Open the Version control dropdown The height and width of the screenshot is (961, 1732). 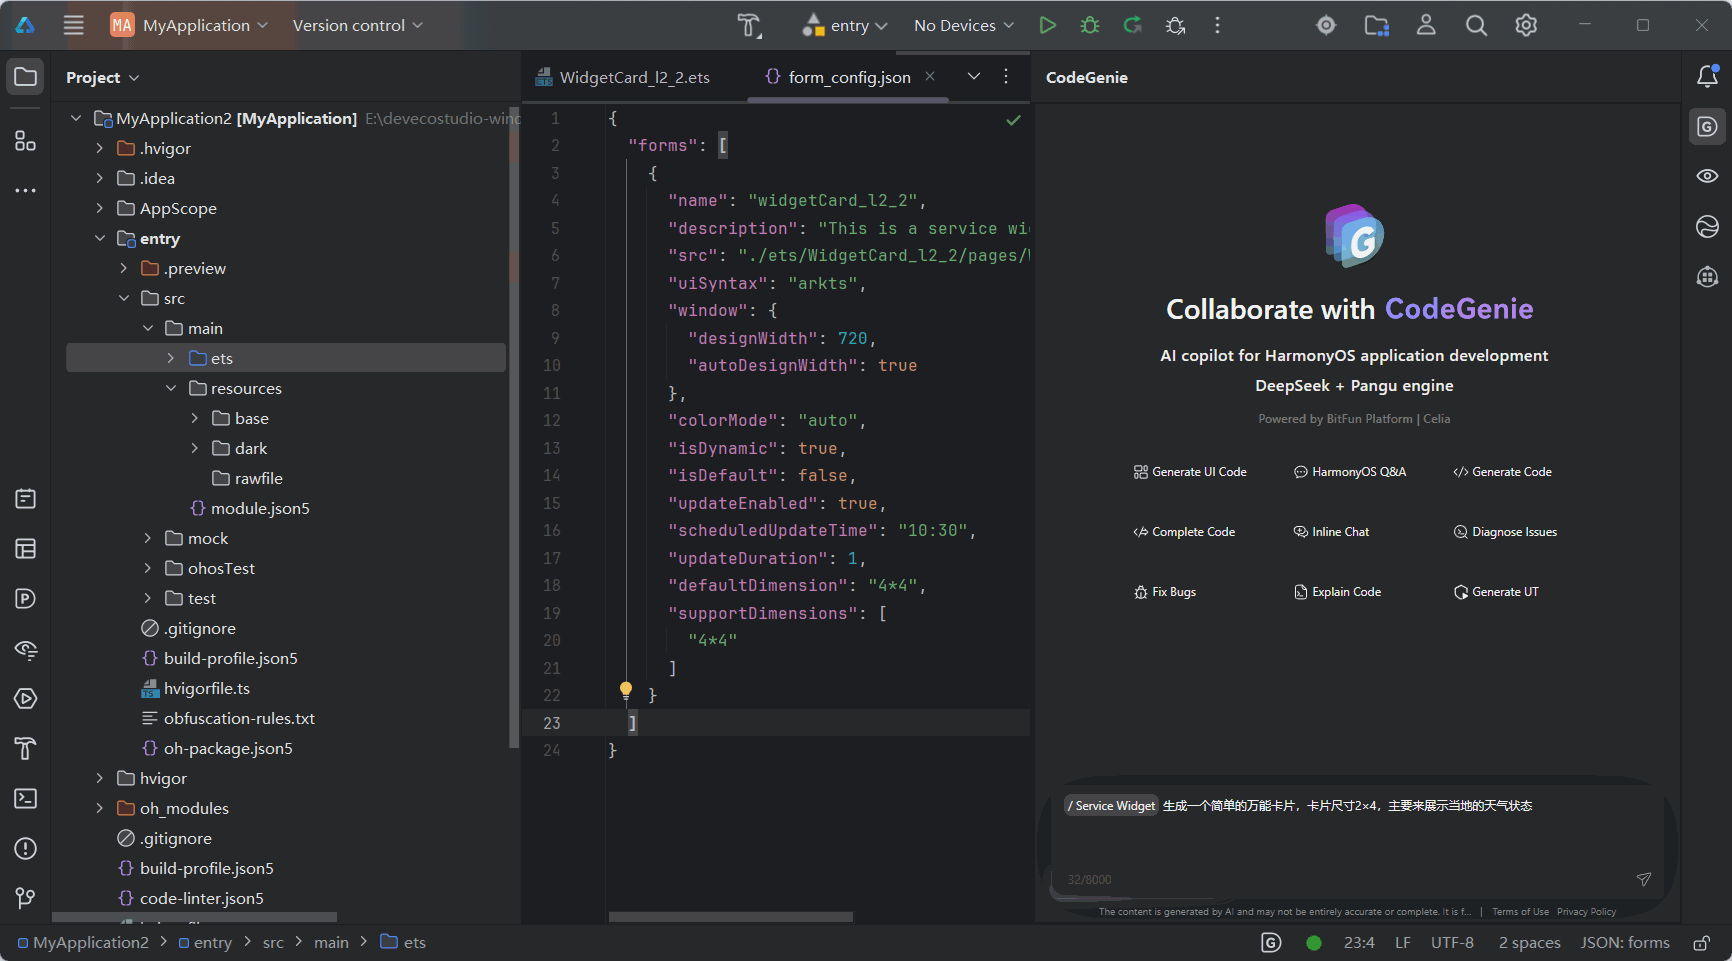pos(357,25)
